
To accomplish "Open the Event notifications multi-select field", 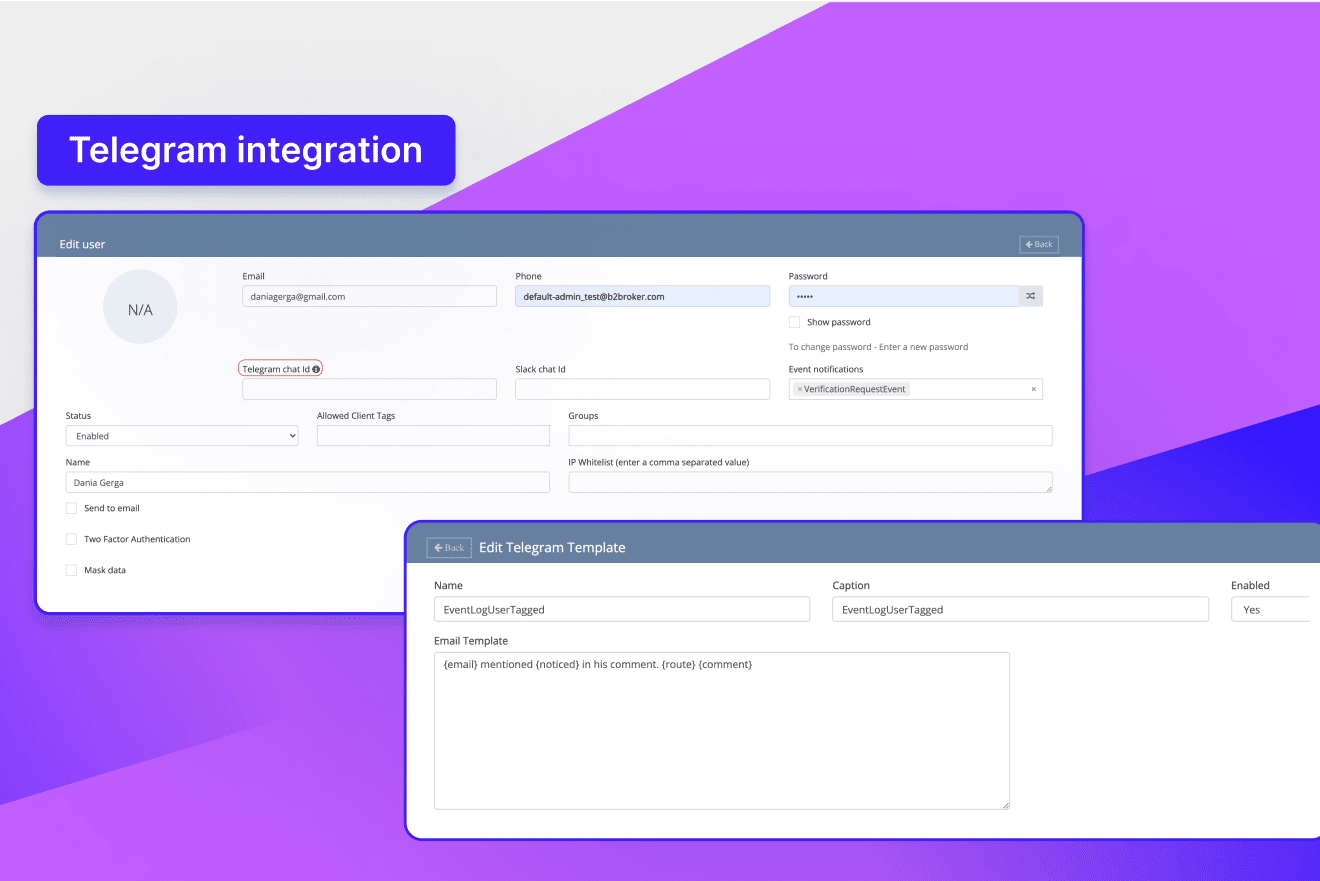I will click(915, 389).
